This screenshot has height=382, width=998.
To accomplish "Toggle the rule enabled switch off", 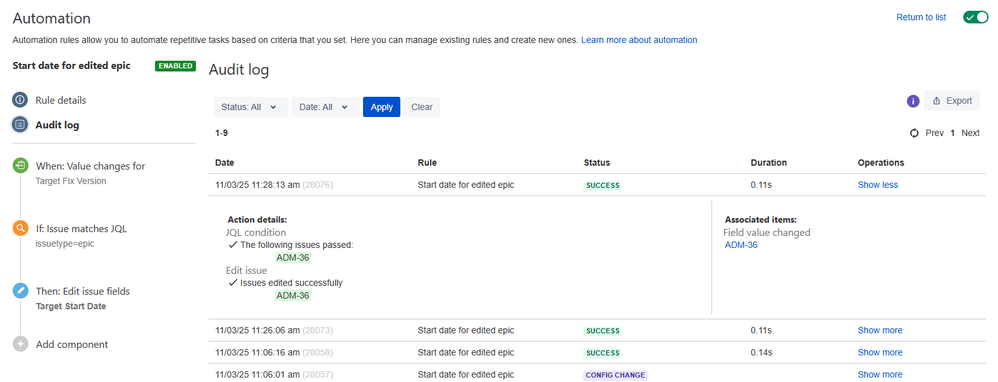I will 976,17.
